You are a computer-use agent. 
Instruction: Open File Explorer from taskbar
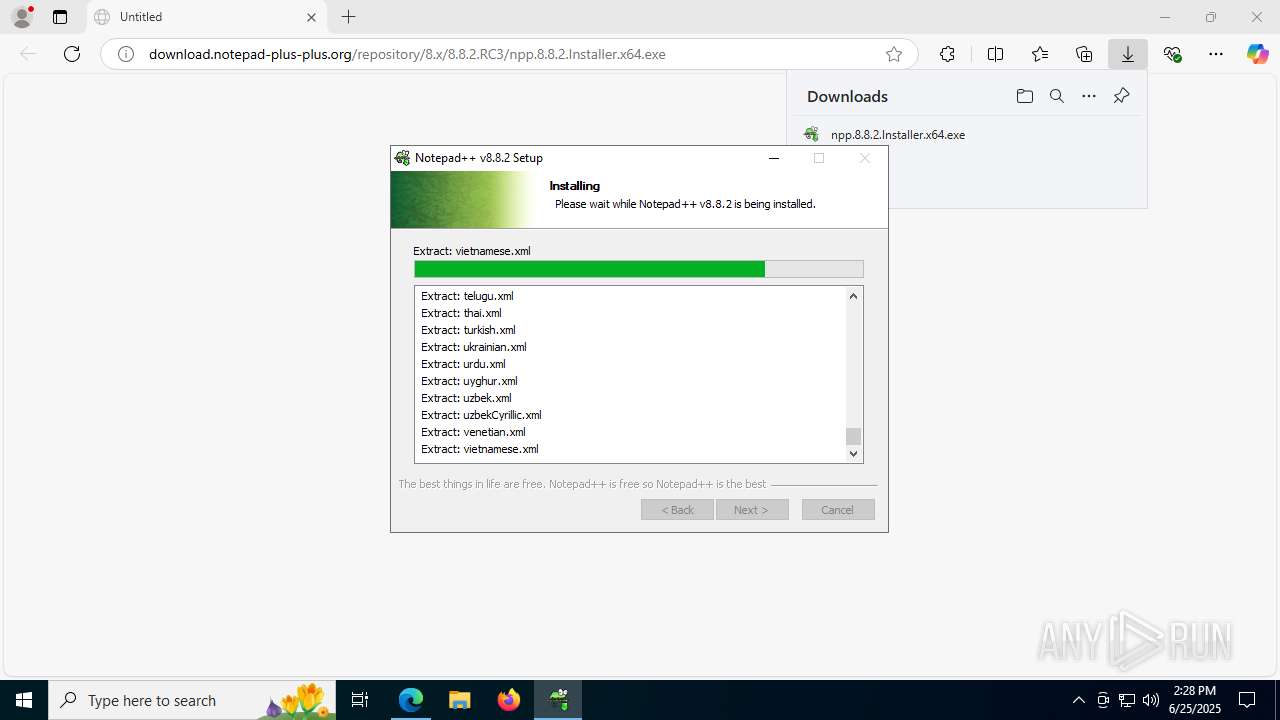coord(459,700)
